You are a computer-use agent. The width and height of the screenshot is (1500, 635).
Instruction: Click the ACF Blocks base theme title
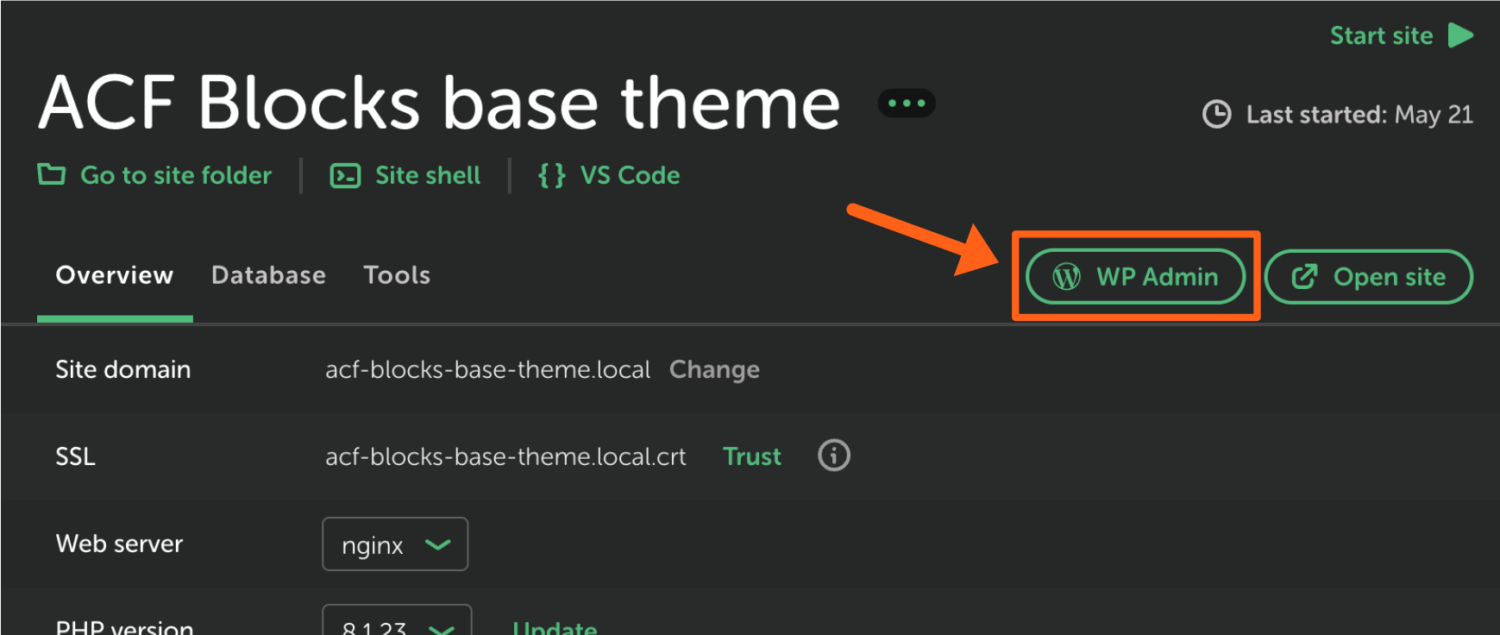point(438,103)
